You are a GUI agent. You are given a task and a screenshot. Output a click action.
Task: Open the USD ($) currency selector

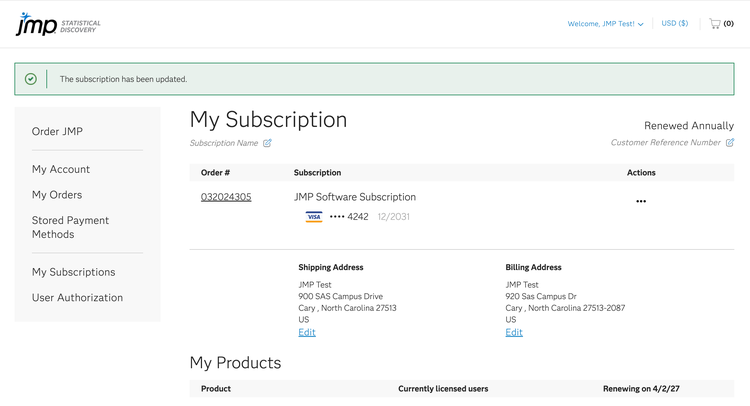click(674, 23)
